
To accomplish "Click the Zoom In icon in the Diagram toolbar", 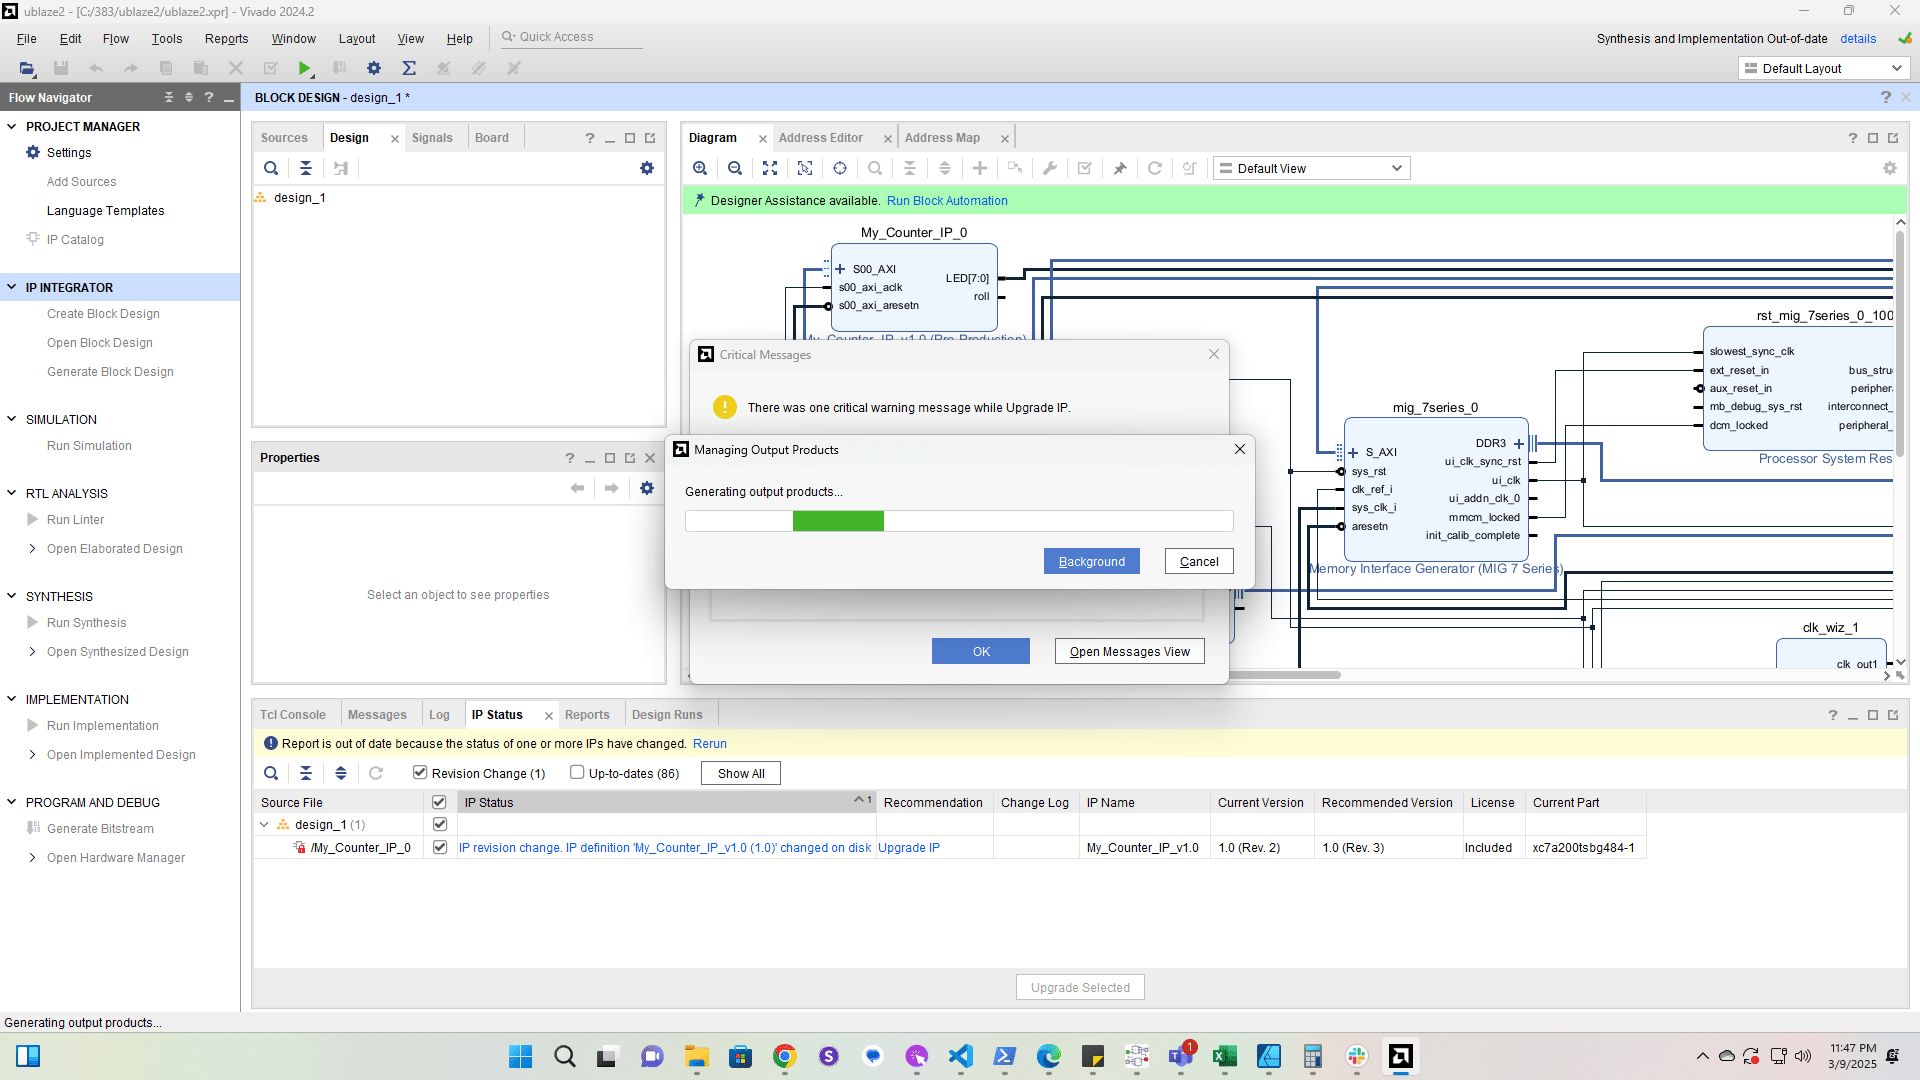I will [700, 168].
